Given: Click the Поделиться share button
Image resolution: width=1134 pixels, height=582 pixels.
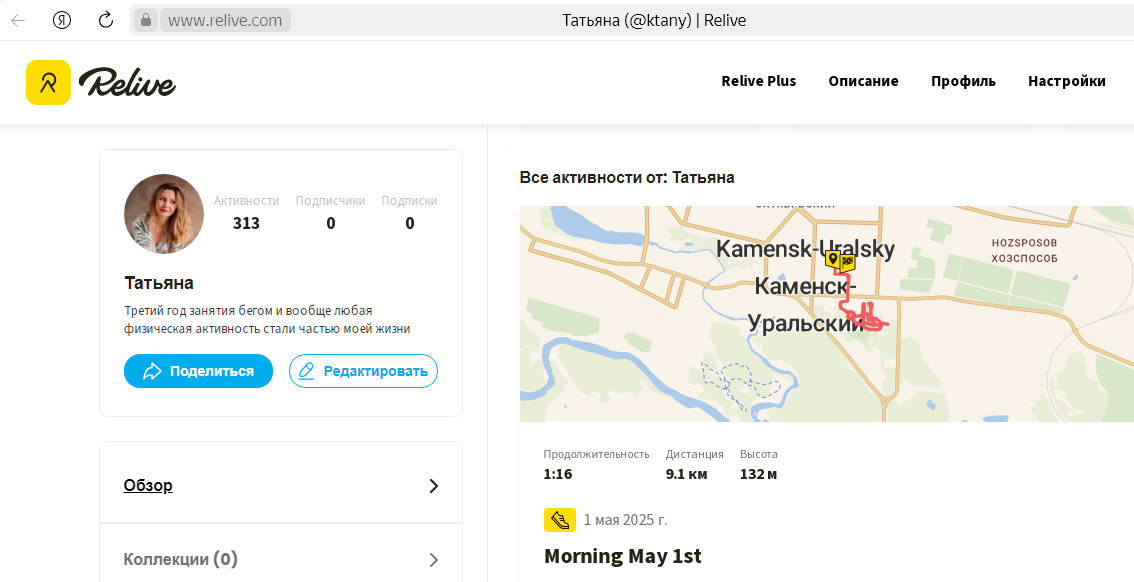Looking at the screenshot, I should 198,371.
